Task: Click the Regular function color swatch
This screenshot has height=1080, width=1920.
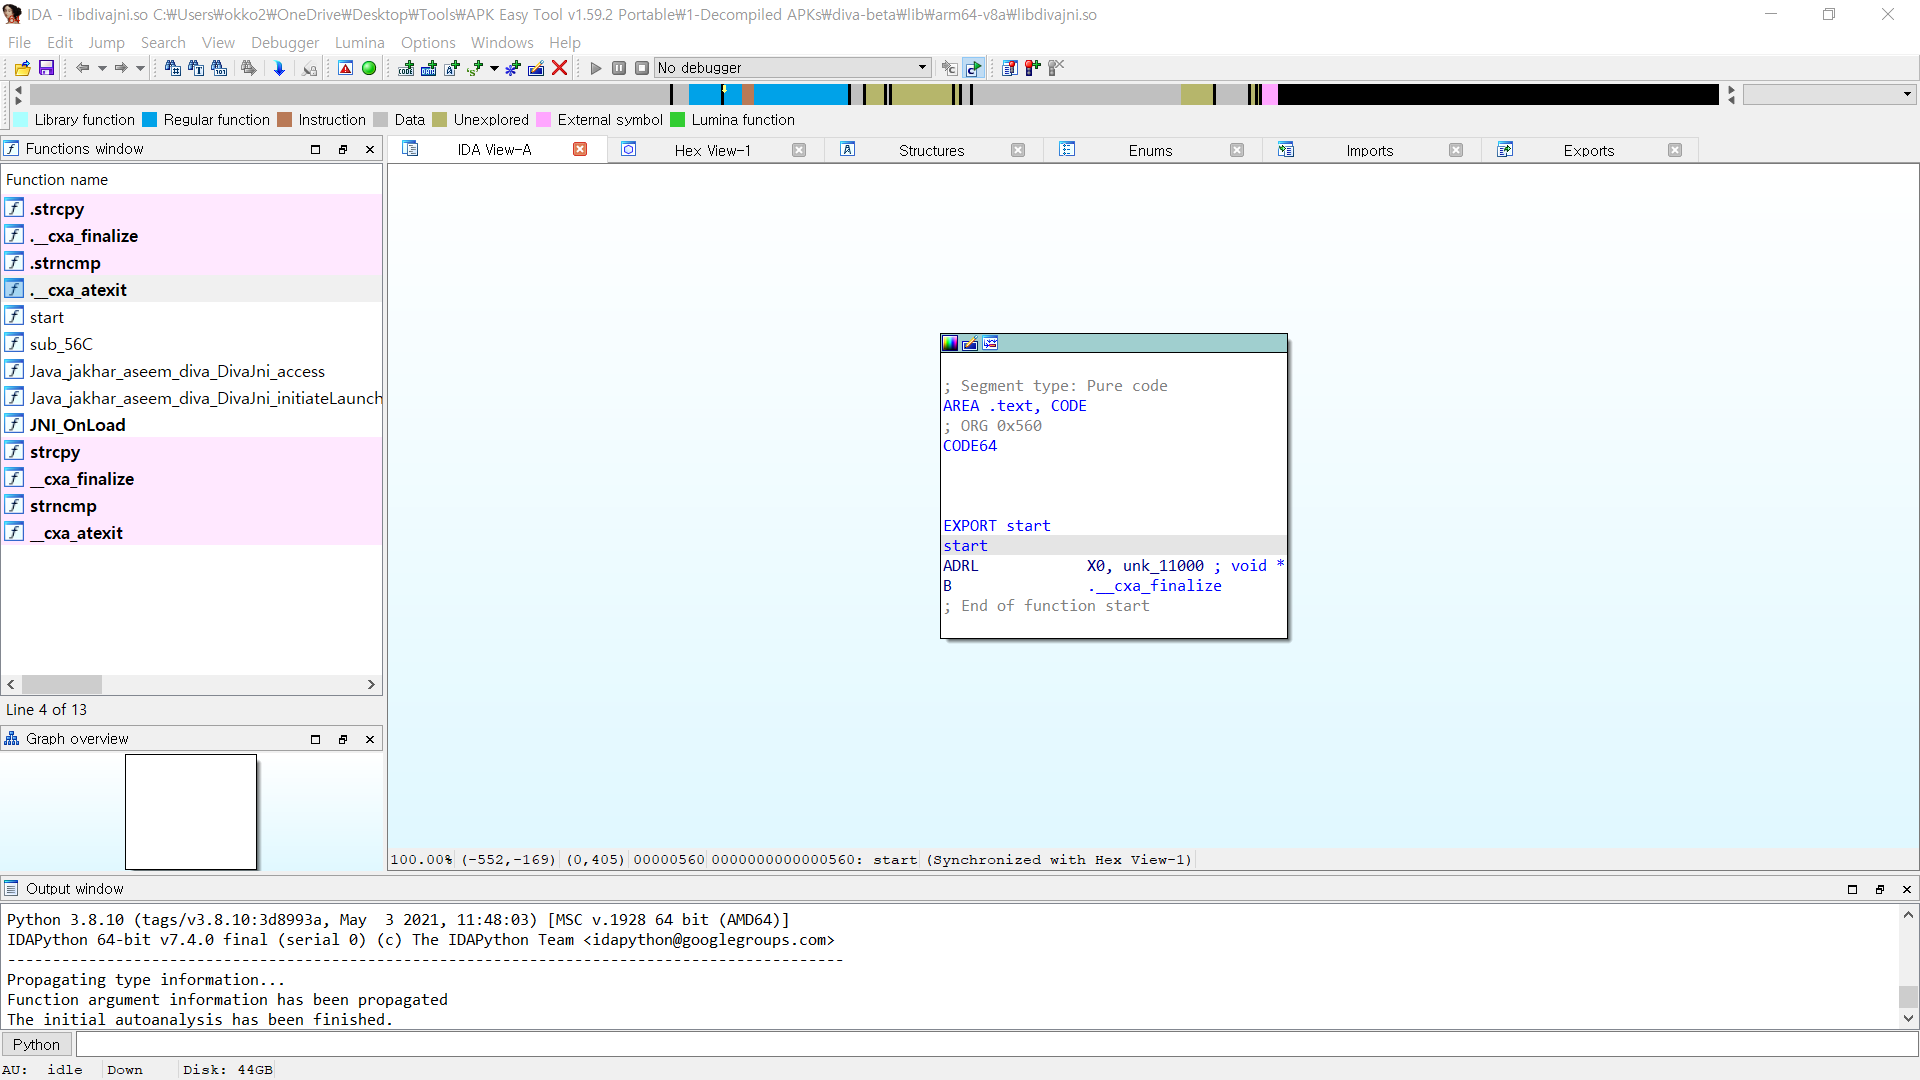Action: pyautogui.click(x=150, y=120)
